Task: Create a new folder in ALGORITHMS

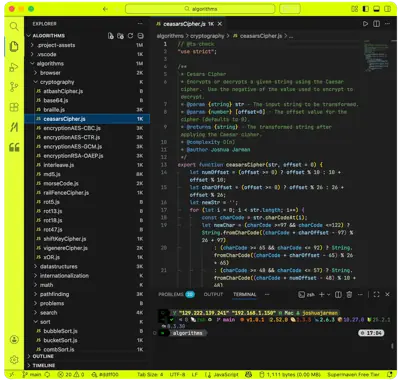Action: (120, 36)
